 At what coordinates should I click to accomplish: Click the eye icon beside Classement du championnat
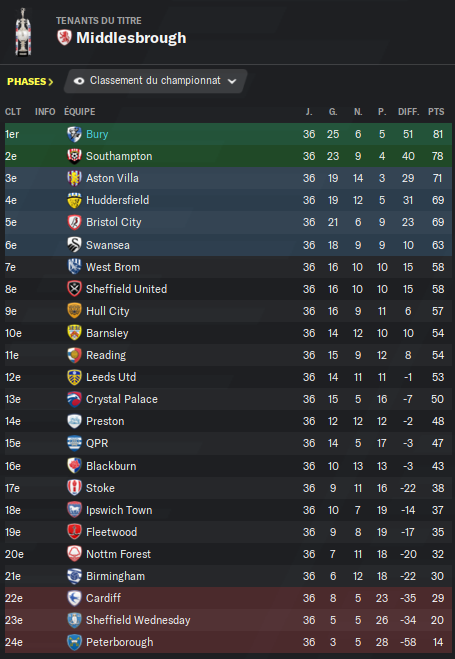tap(79, 81)
